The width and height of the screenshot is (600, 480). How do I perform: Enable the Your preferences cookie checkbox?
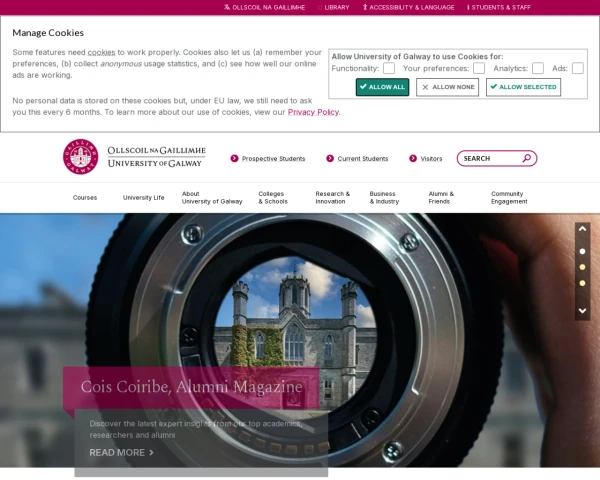tap(479, 68)
